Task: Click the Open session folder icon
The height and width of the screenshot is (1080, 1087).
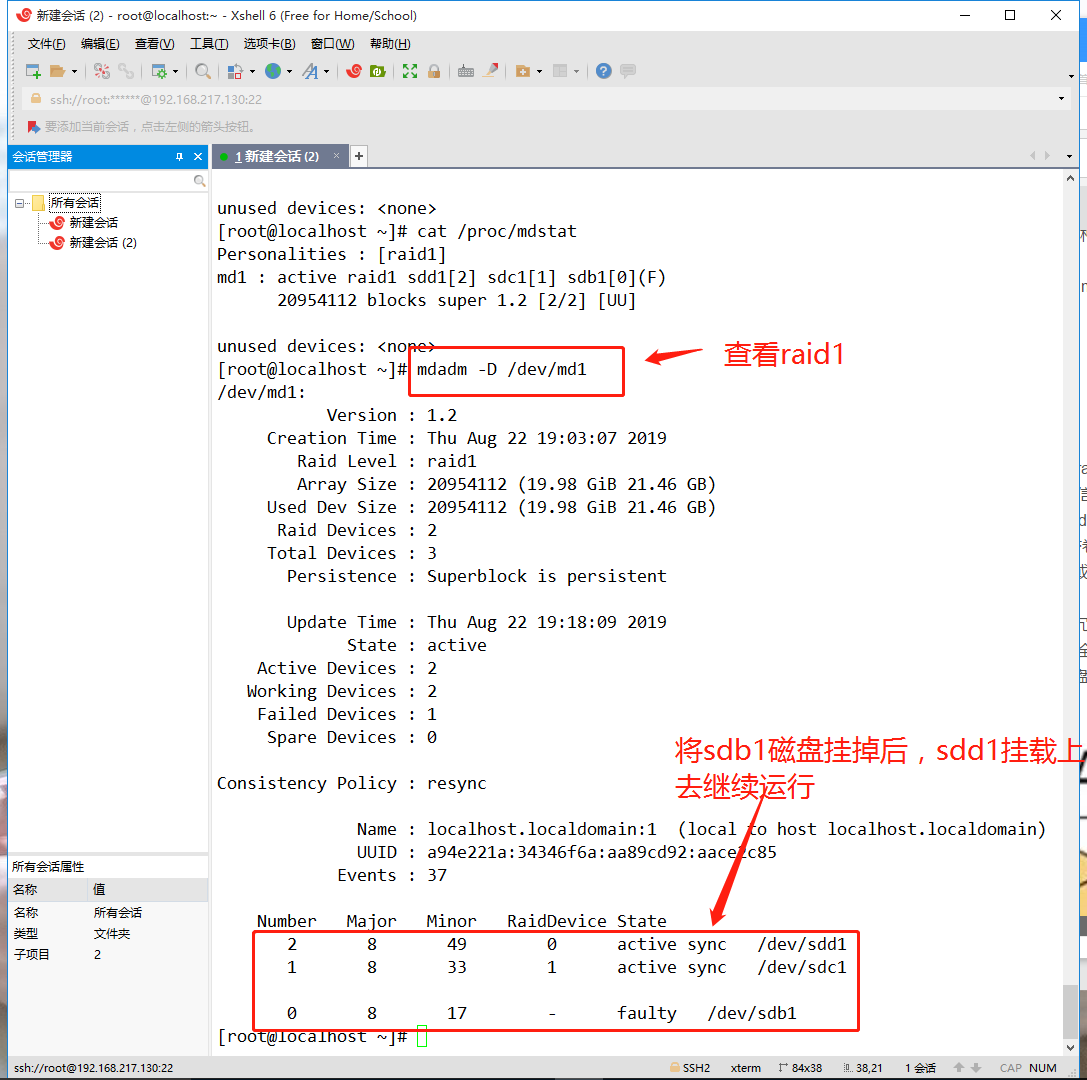Action: click(58, 71)
